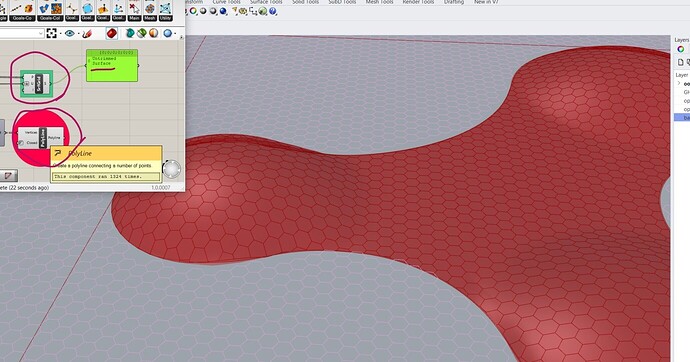Expand the first layer with chevron arrow
Viewport: 690px width, 362px height.
(679, 84)
